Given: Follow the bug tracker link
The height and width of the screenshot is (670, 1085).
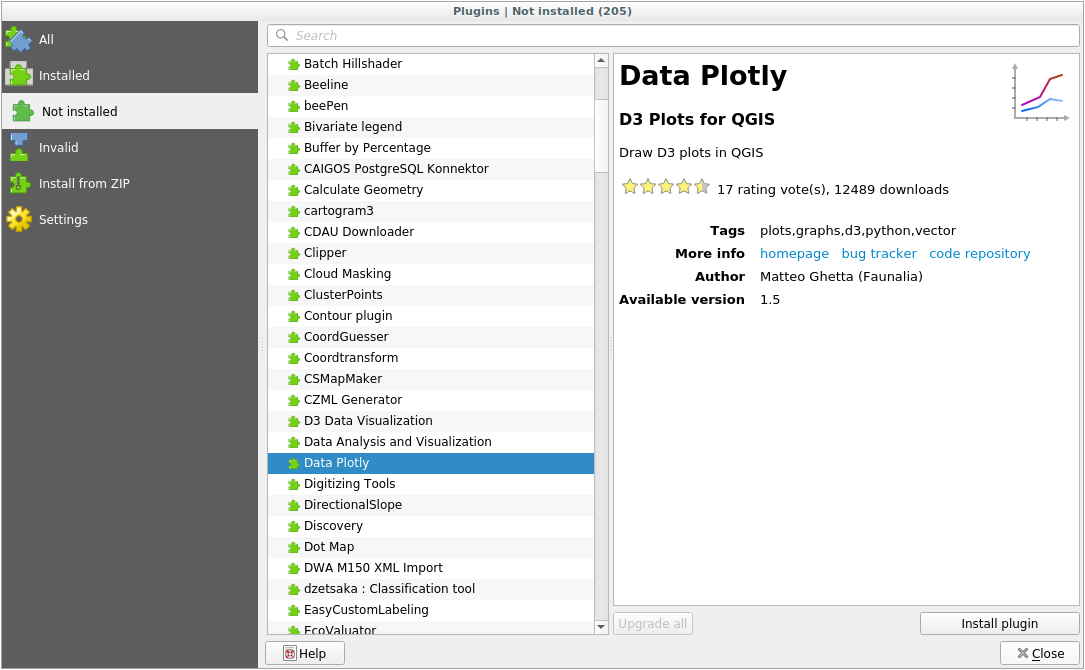Looking at the screenshot, I should tap(878, 254).
